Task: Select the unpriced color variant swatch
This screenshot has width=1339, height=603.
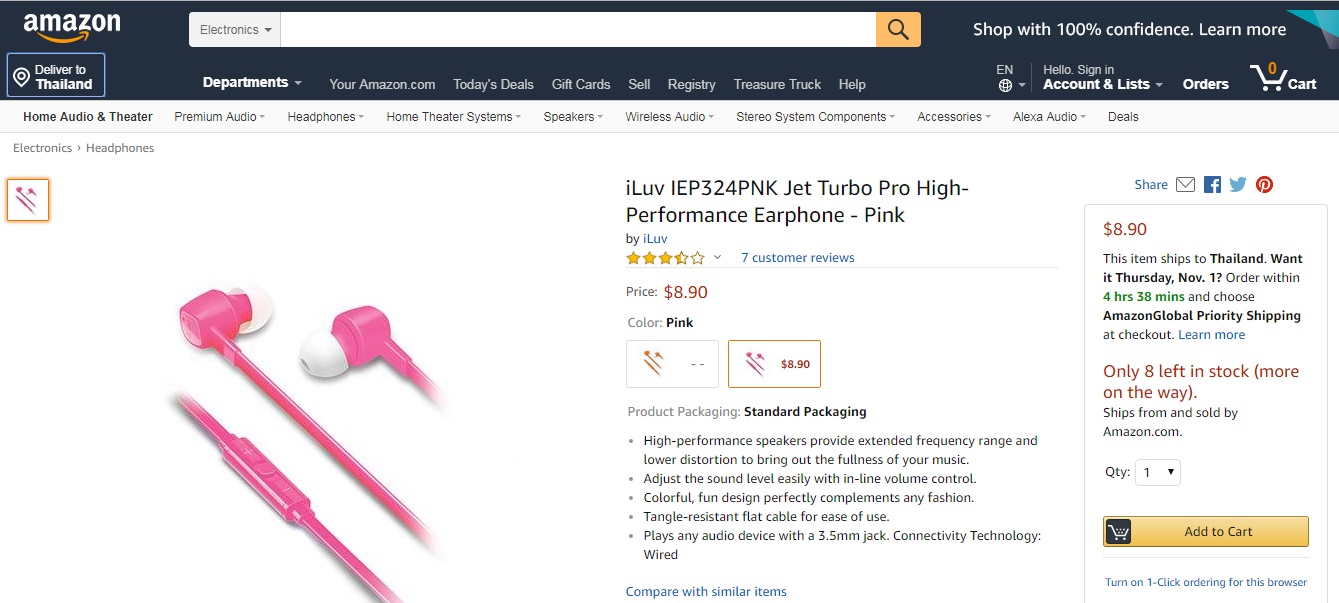Action: 672,363
